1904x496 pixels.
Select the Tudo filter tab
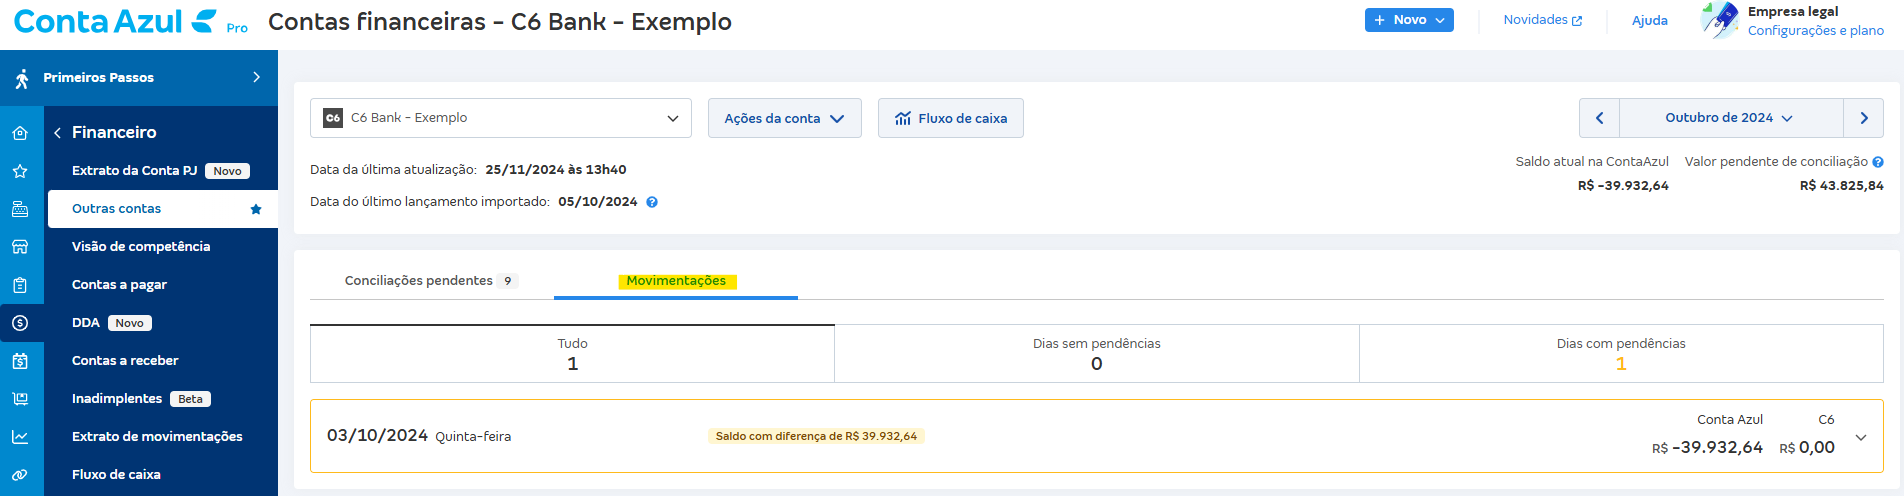[572, 353]
